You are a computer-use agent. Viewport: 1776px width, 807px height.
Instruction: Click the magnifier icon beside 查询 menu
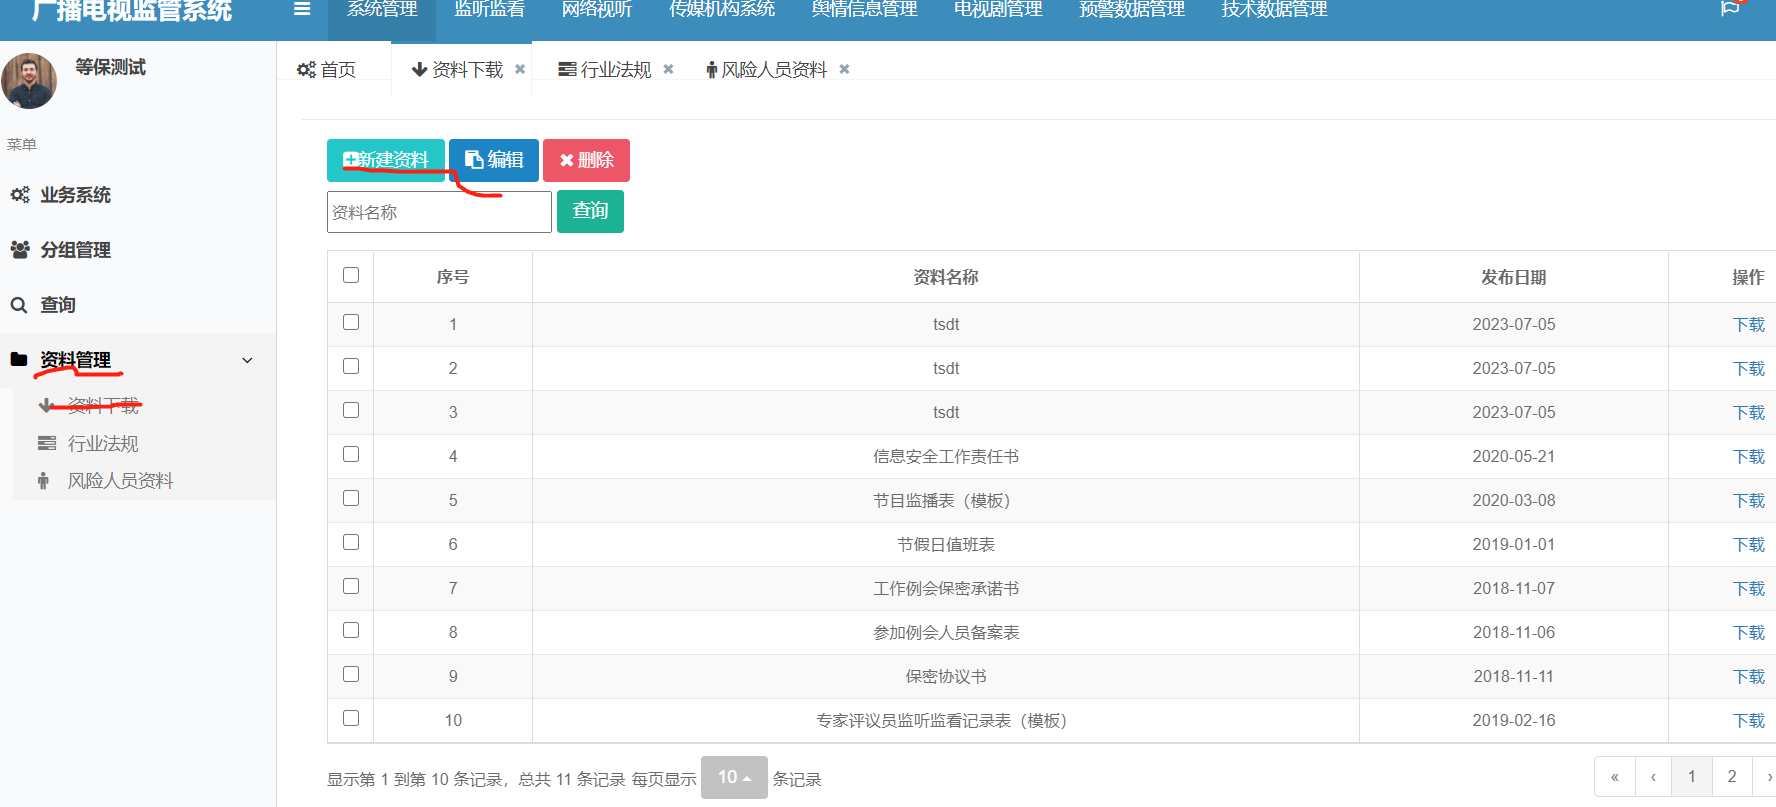[x=19, y=305]
